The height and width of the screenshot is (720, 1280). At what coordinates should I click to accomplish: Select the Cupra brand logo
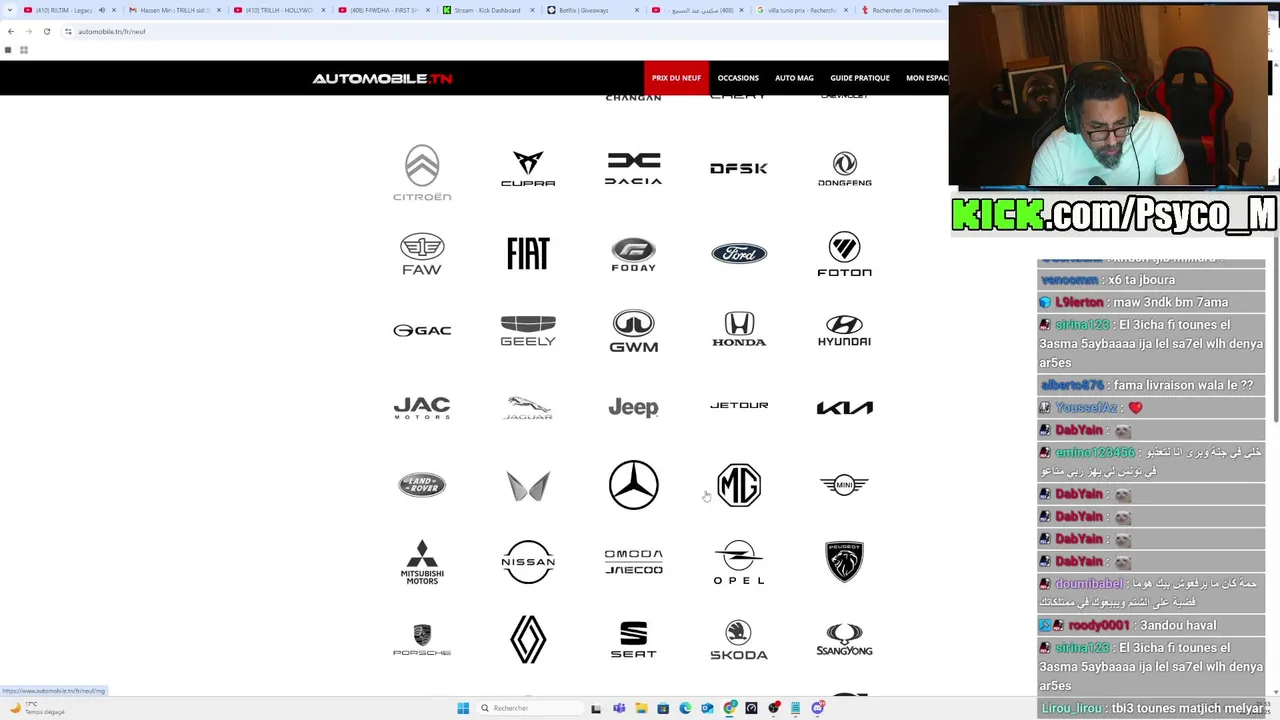tap(528, 169)
